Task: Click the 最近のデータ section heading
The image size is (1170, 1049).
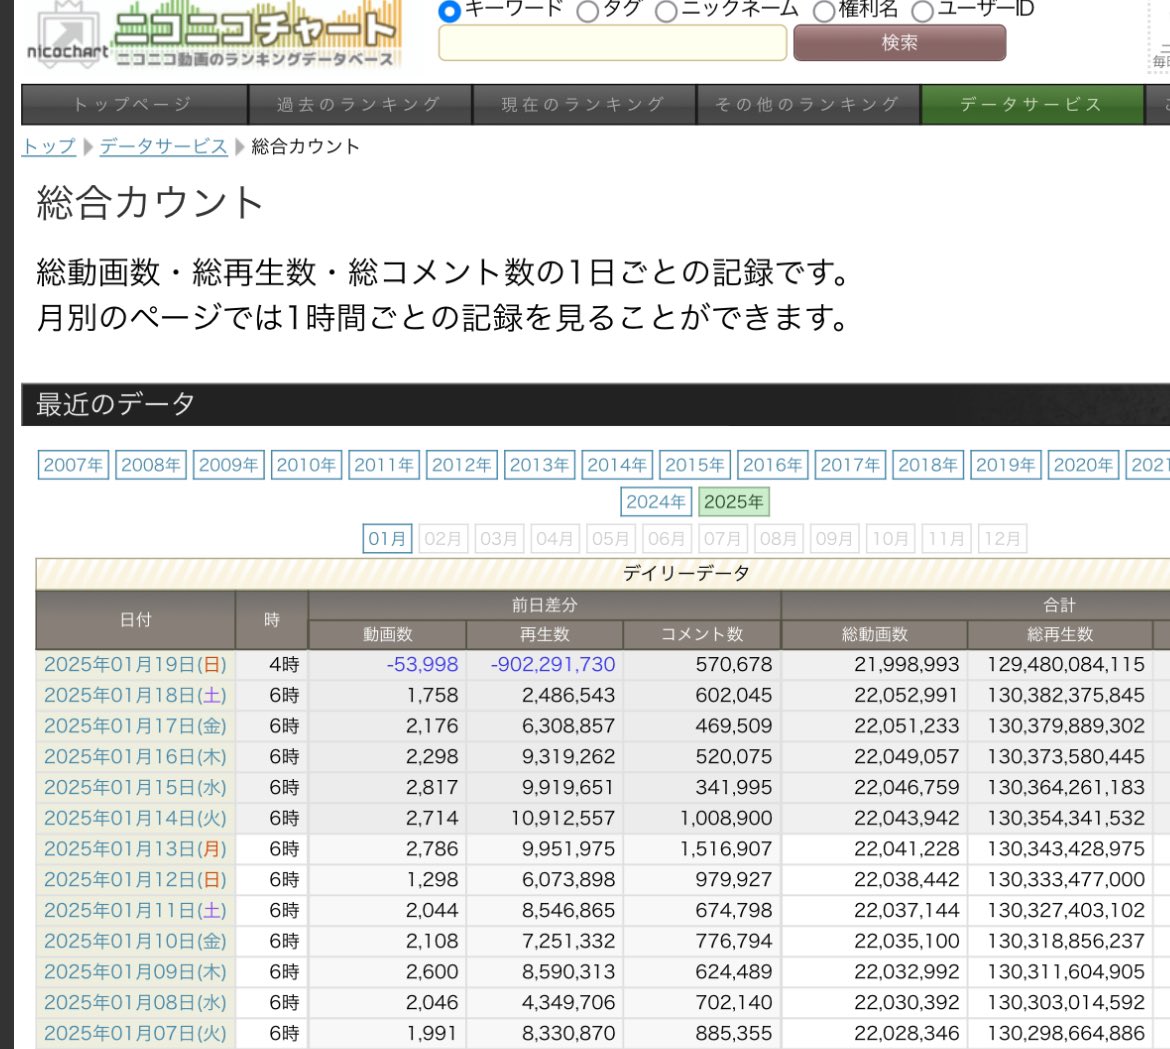Action: tap(595, 404)
